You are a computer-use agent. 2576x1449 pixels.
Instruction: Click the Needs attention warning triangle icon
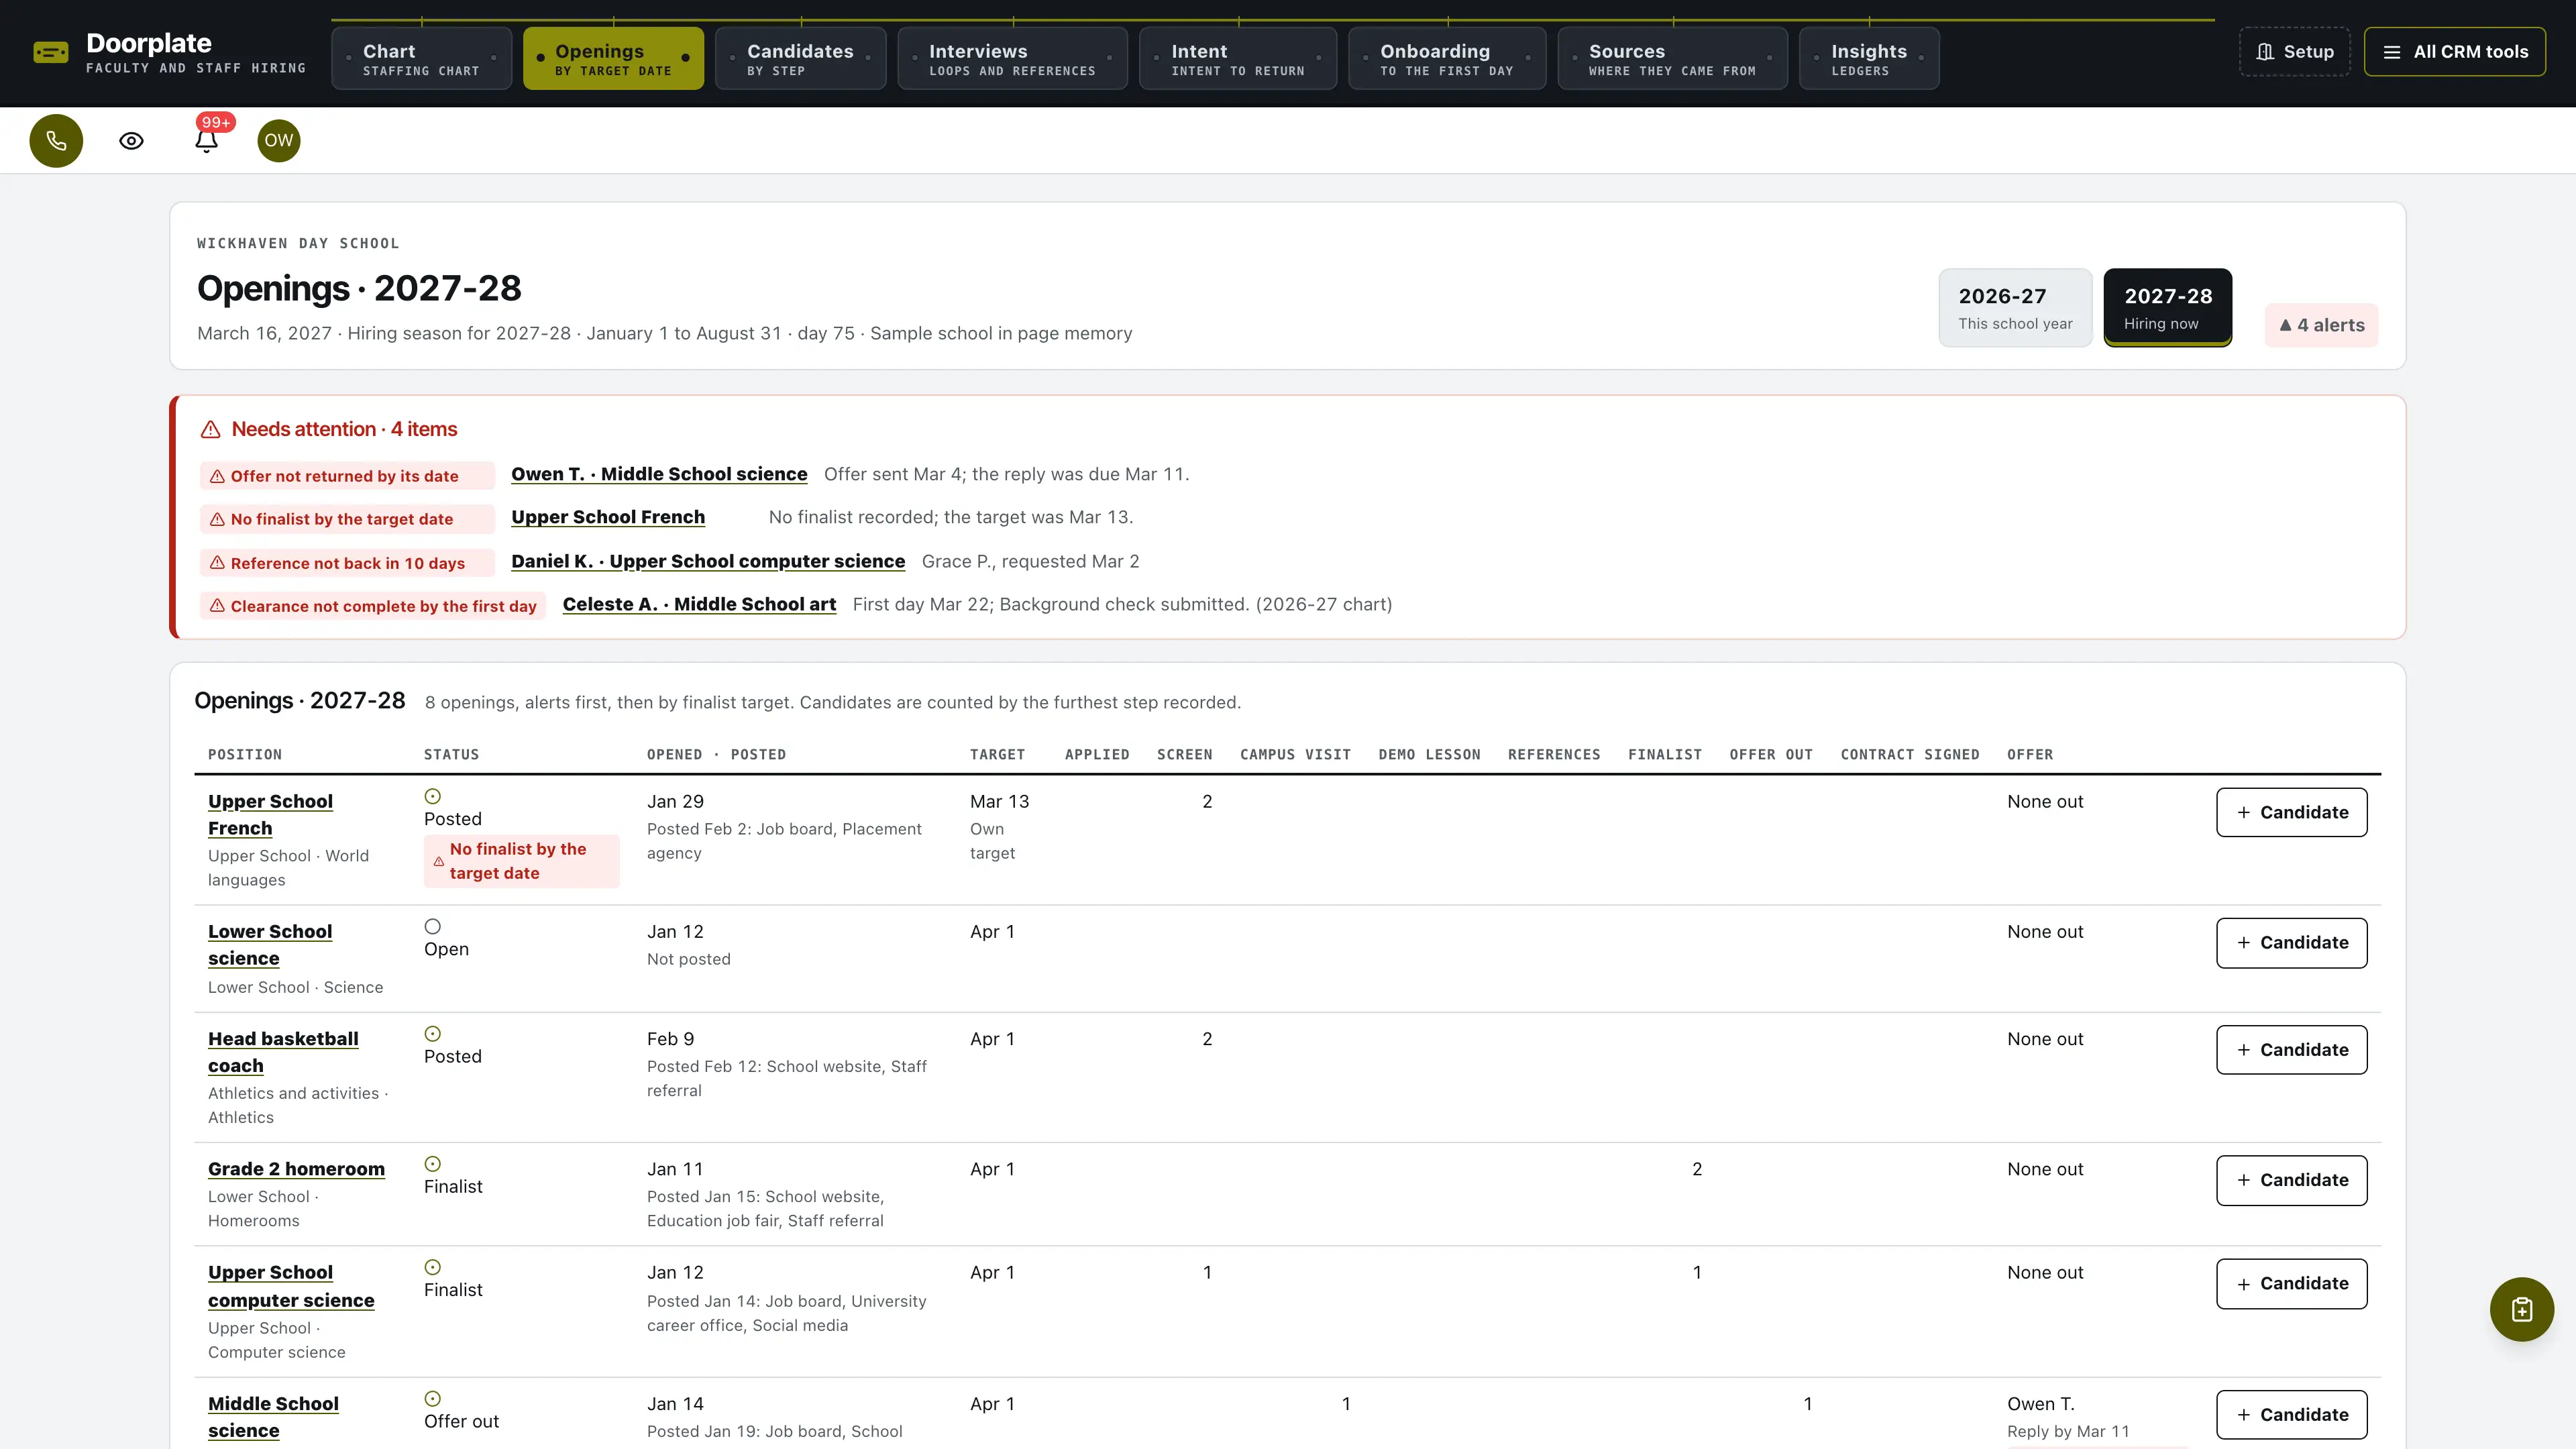(210, 430)
